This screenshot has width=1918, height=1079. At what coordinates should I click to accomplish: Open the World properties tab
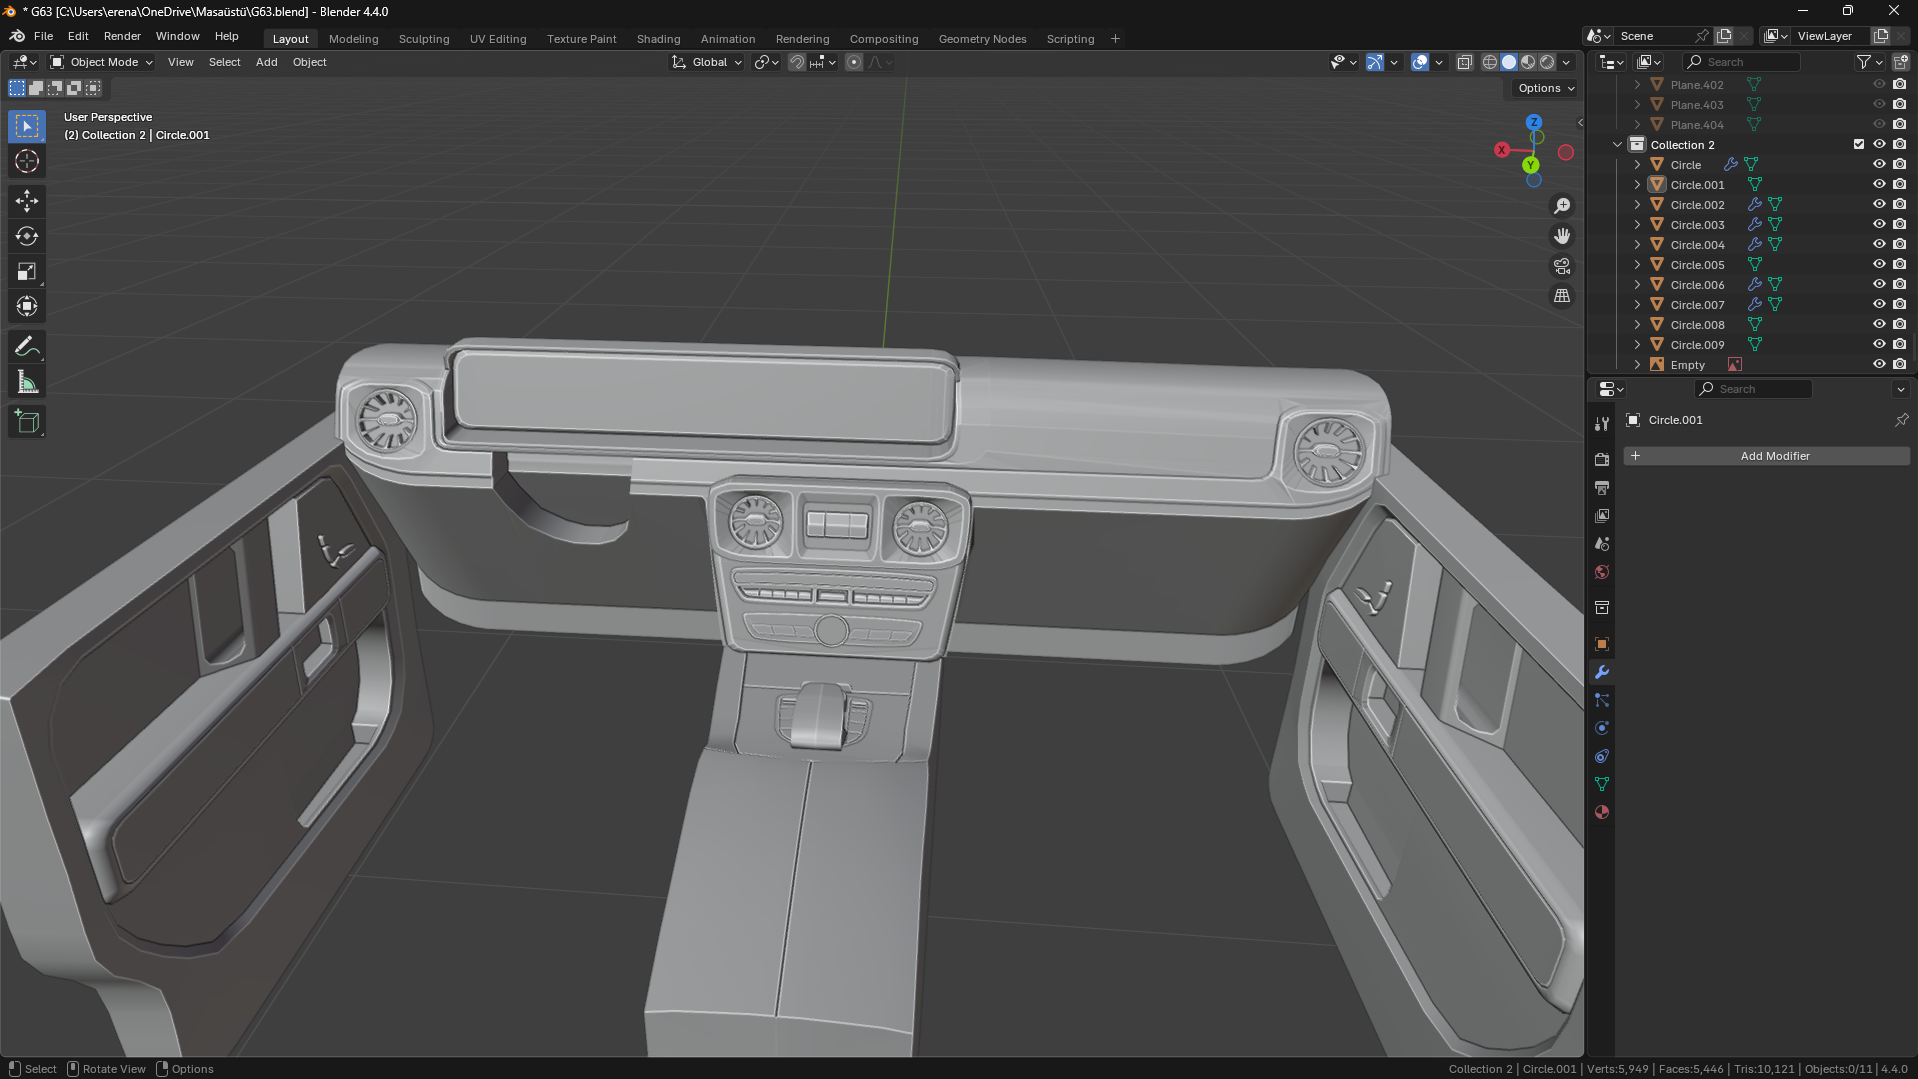tap(1602, 572)
